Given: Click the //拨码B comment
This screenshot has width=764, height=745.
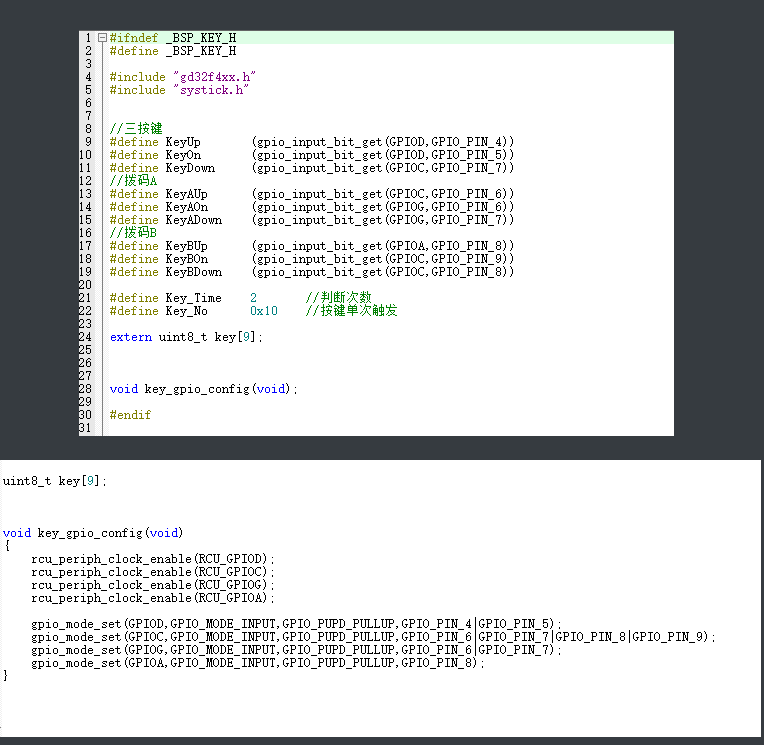Looking at the screenshot, I should coord(134,233).
